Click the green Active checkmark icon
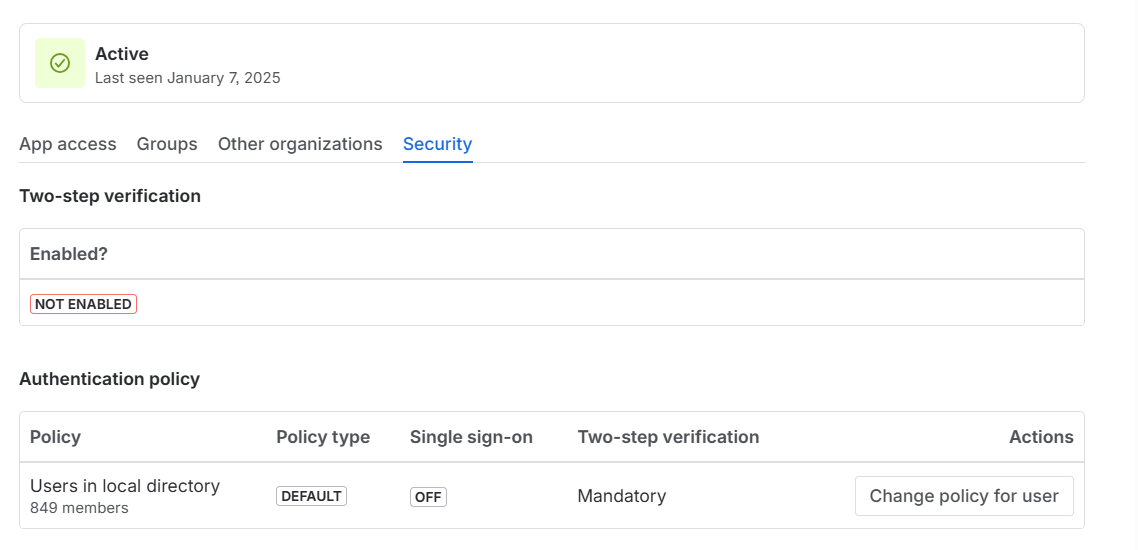The width and height of the screenshot is (1138, 550). 60,63
